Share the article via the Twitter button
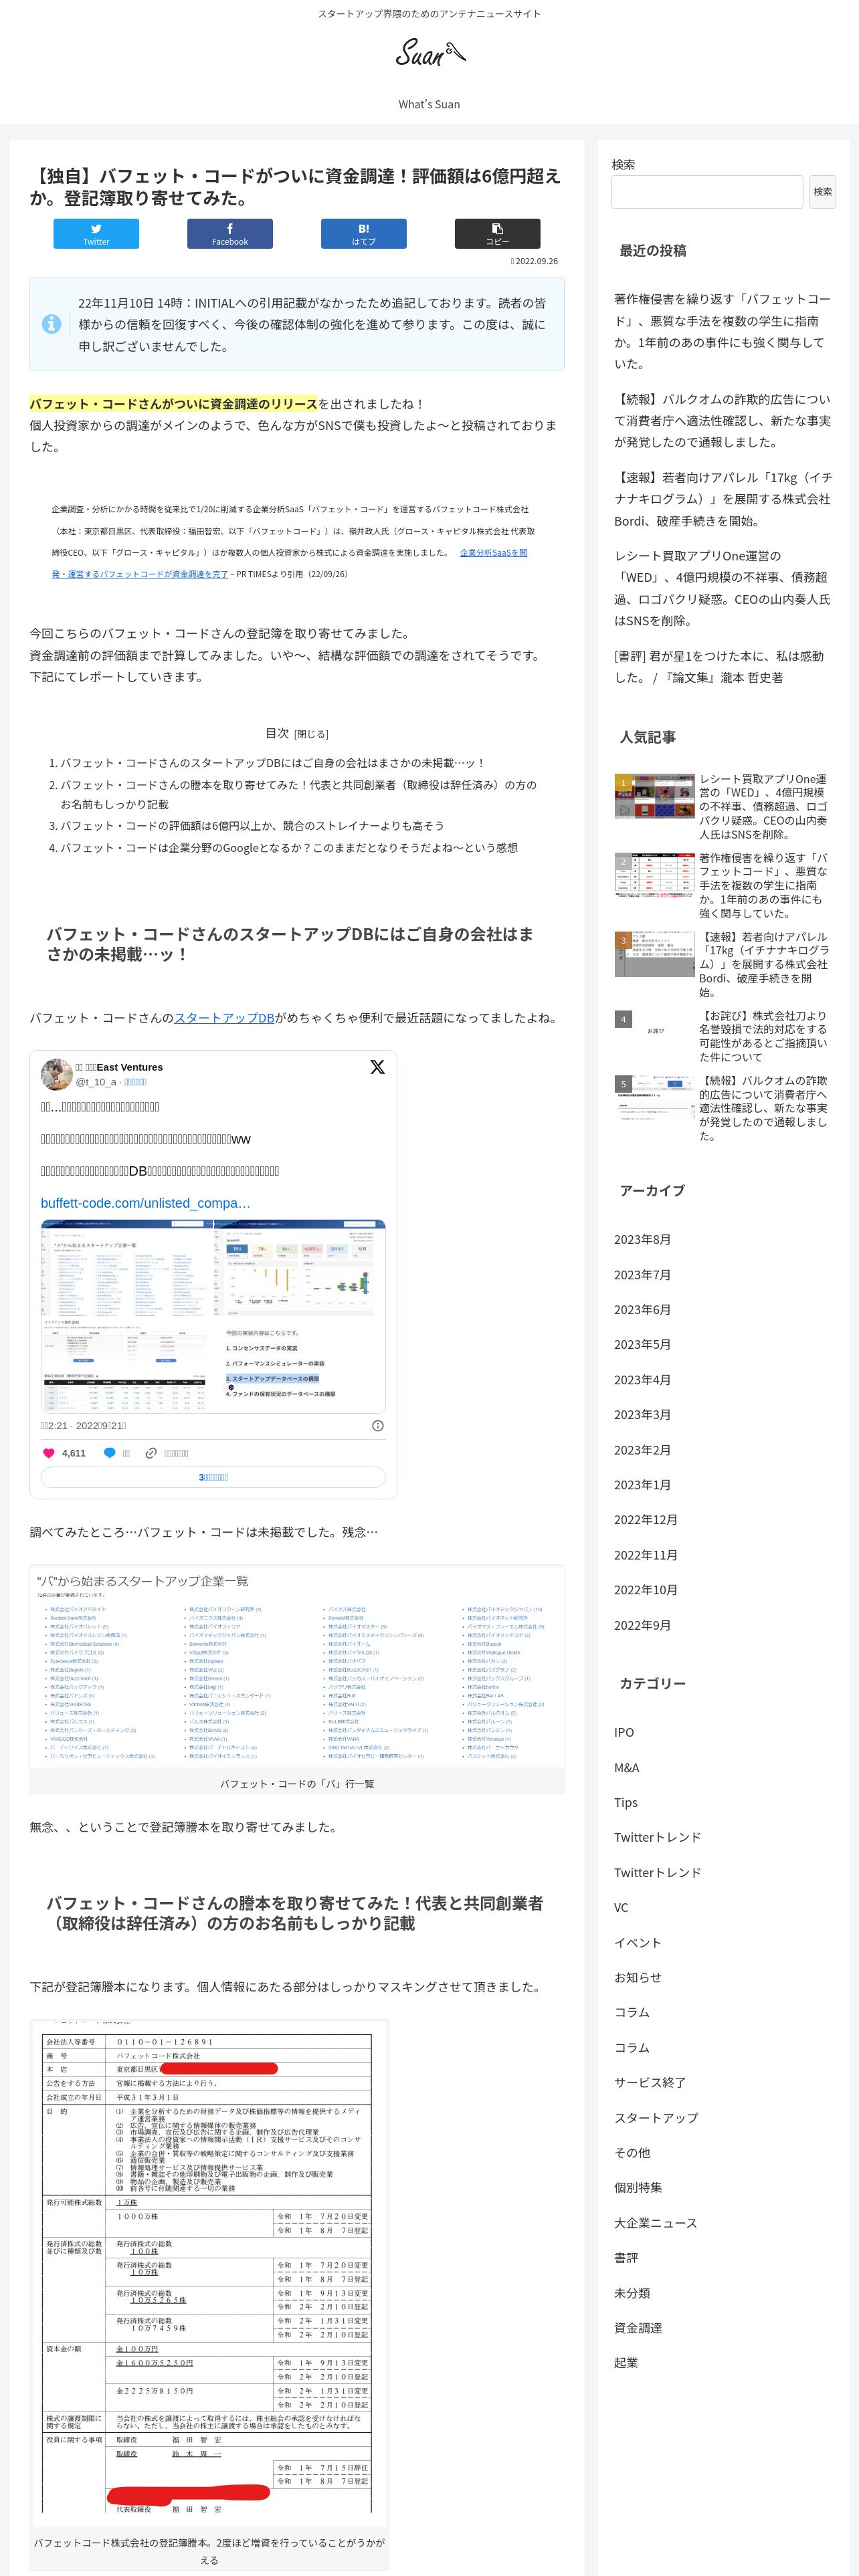The width and height of the screenshot is (859, 2576). pos(96,234)
